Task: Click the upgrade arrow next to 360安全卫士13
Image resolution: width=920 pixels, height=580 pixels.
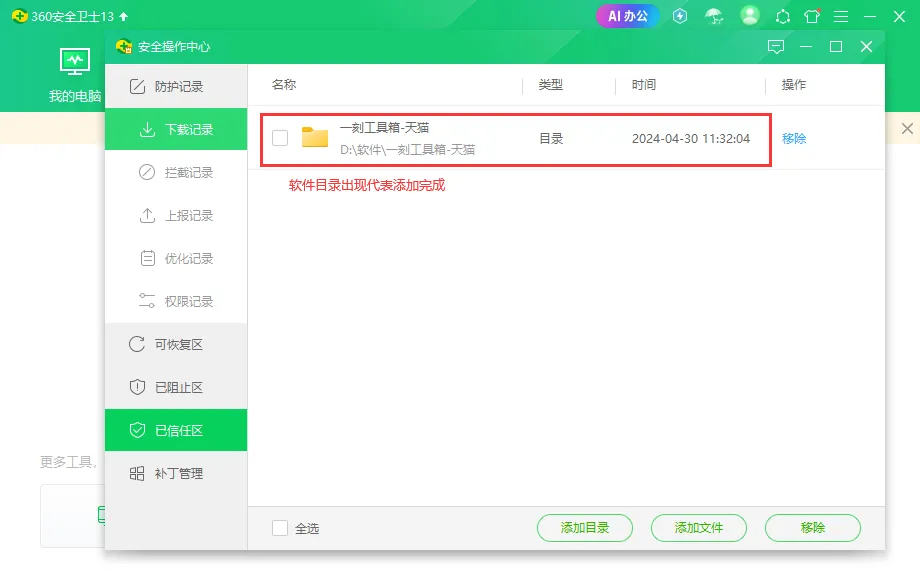Action: [123, 16]
